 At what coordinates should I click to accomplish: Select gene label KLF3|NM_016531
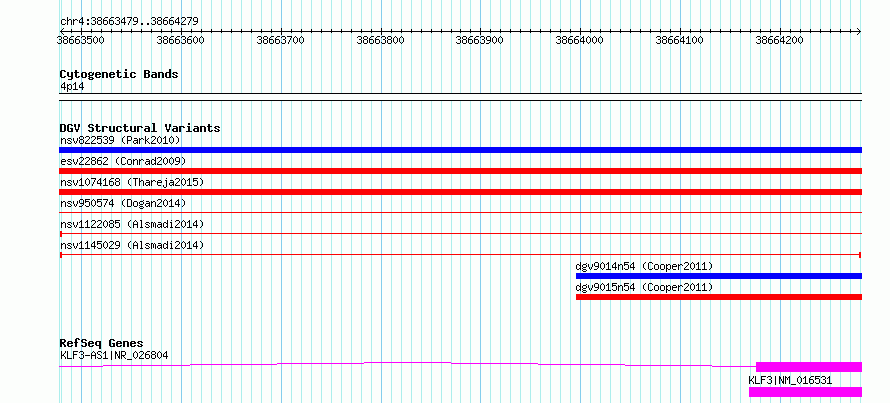pyautogui.click(x=790, y=380)
